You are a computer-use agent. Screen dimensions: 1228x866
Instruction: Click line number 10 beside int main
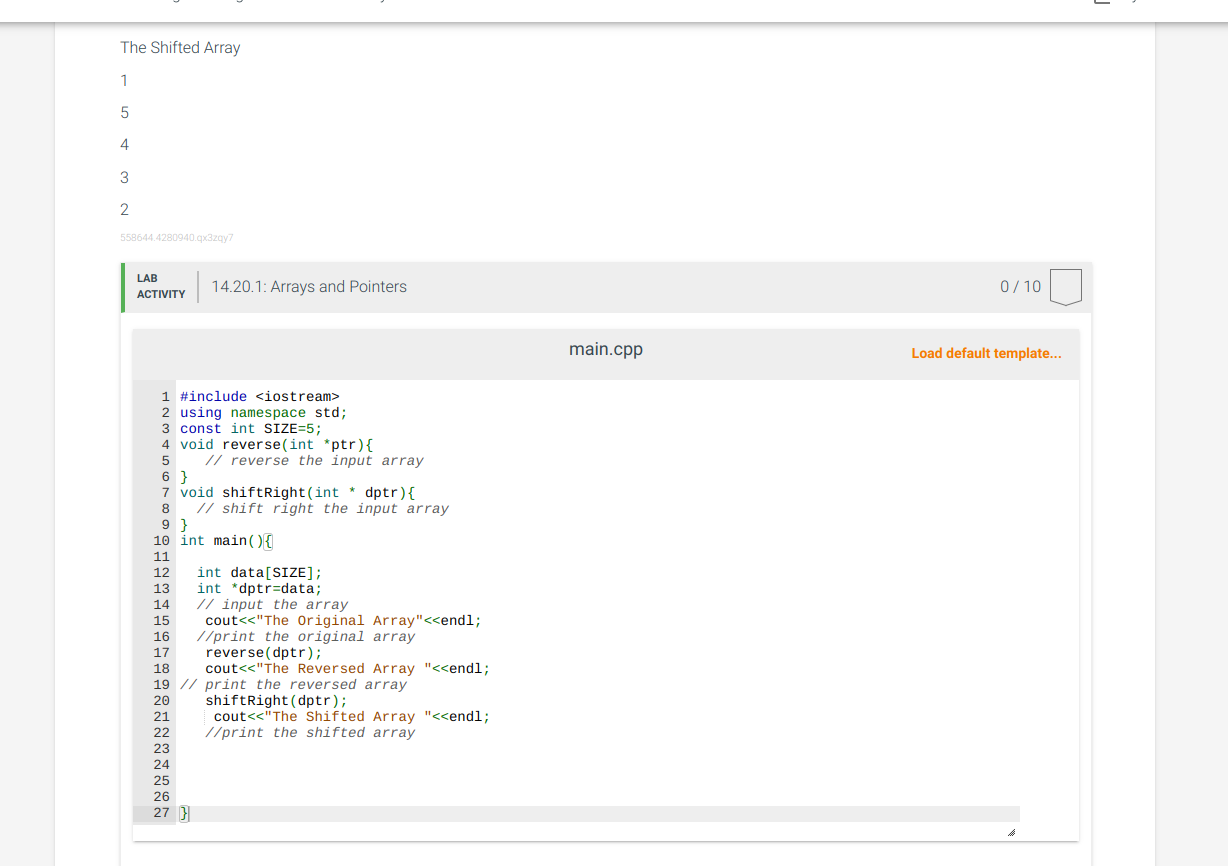(161, 540)
